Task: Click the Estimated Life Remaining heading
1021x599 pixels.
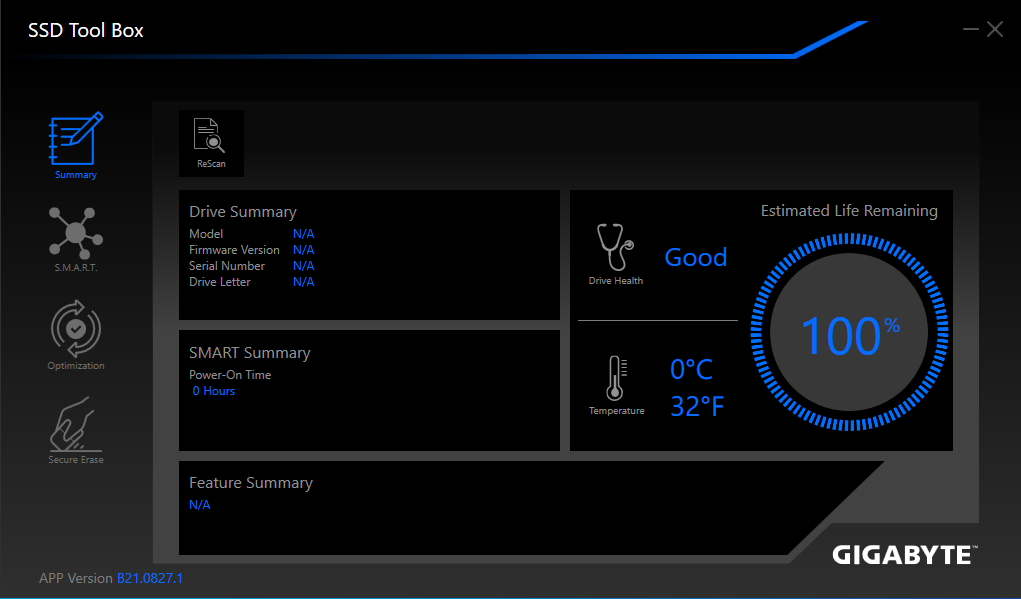Action: [x=849, y=211]
